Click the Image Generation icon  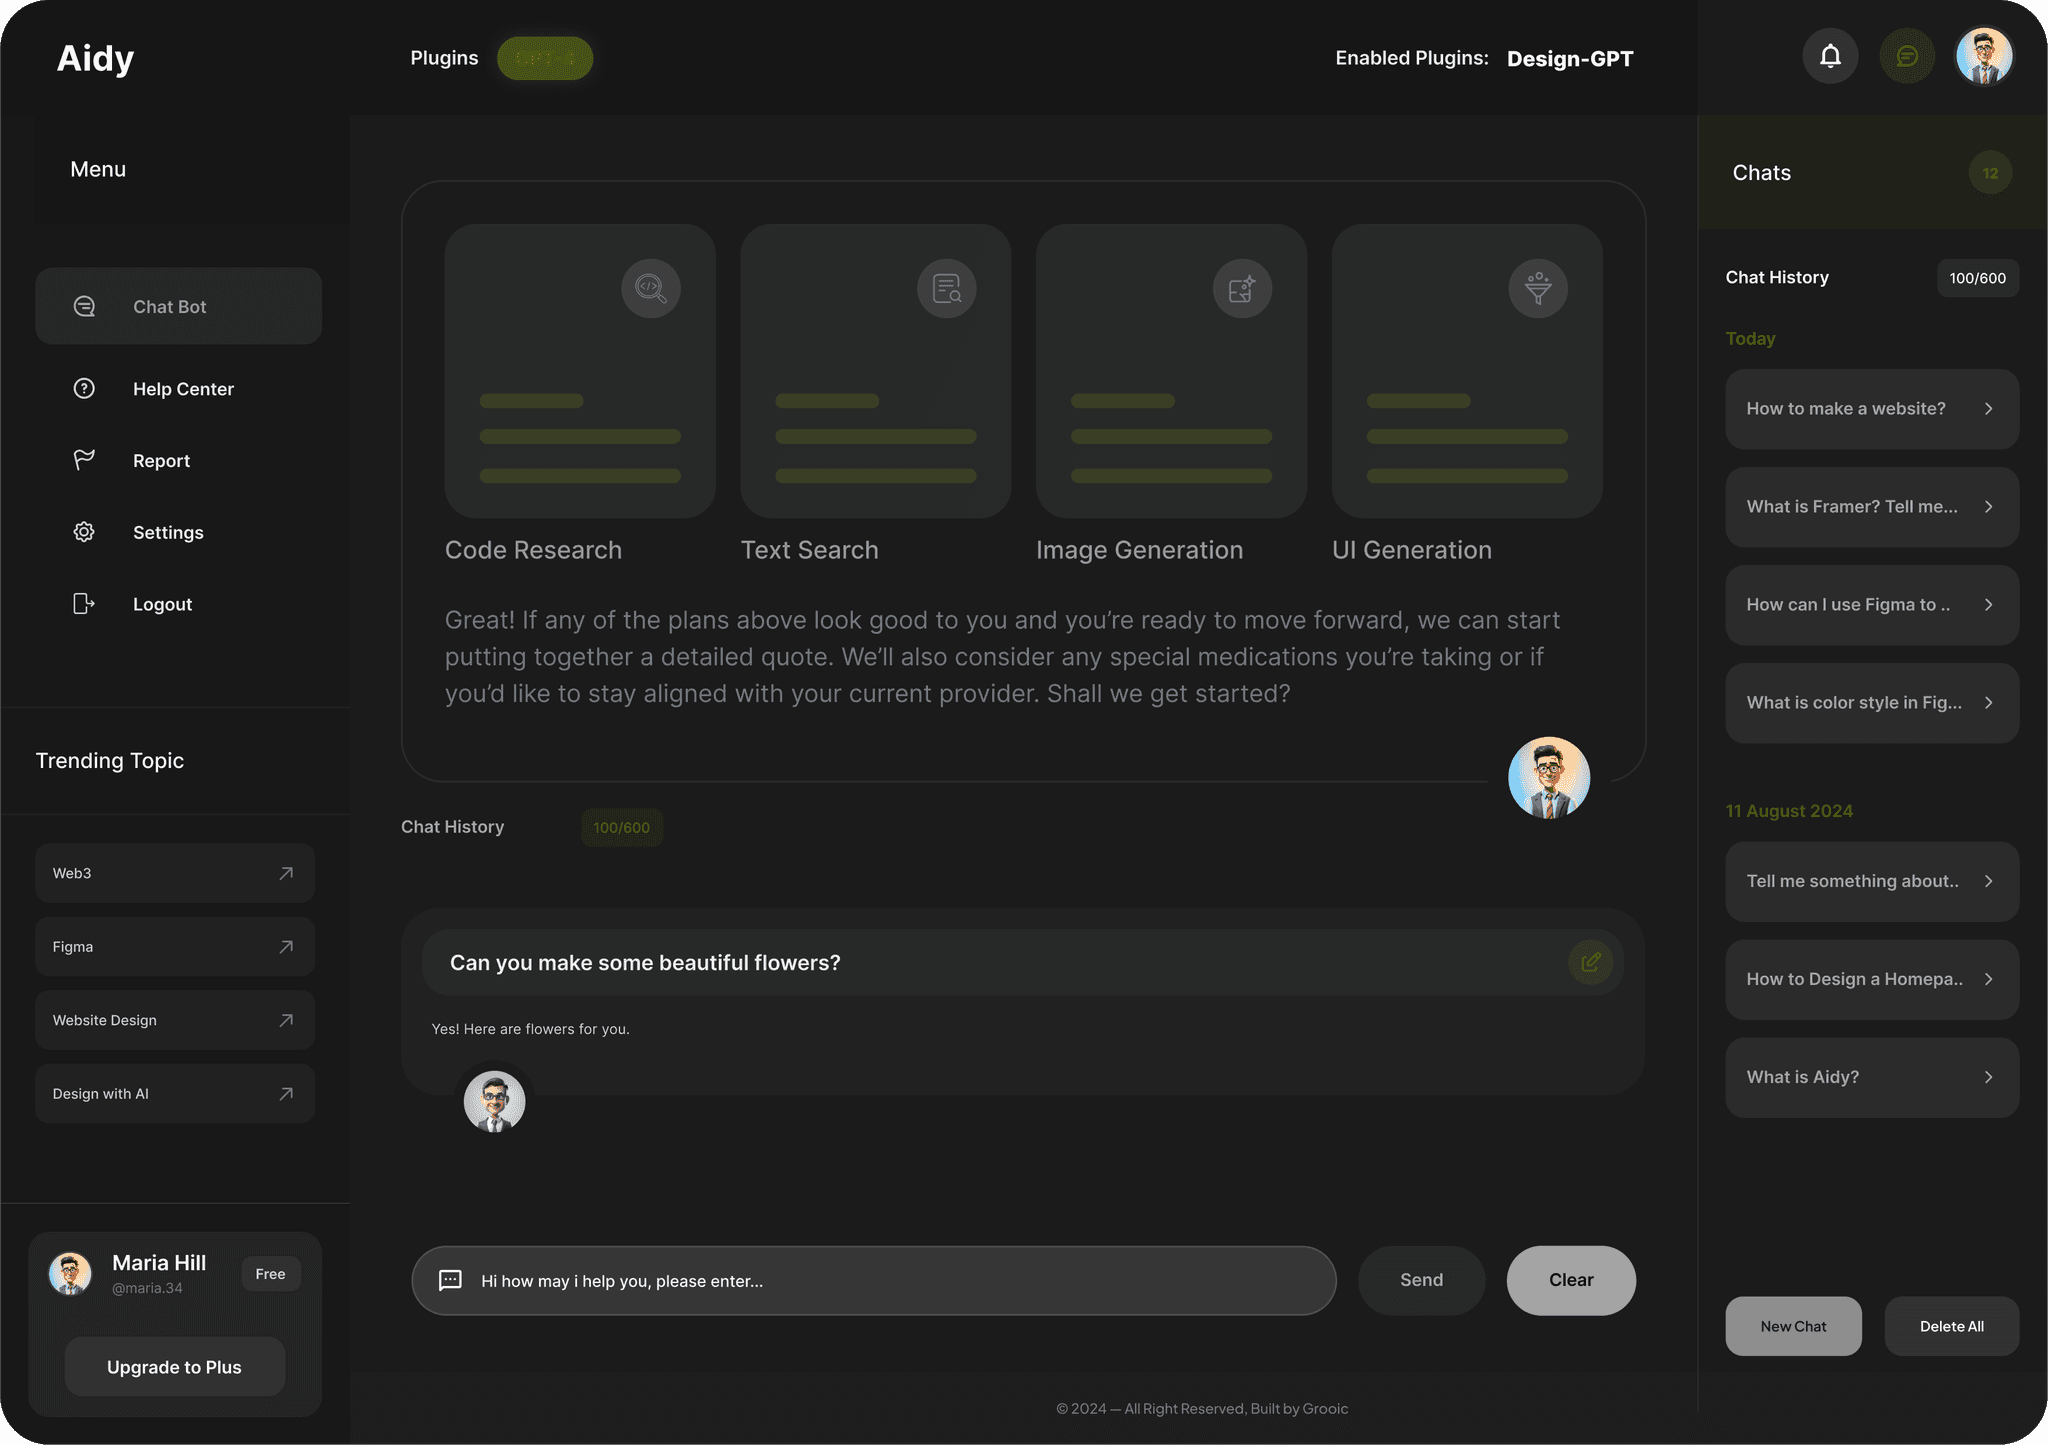tap(1241, 288)
